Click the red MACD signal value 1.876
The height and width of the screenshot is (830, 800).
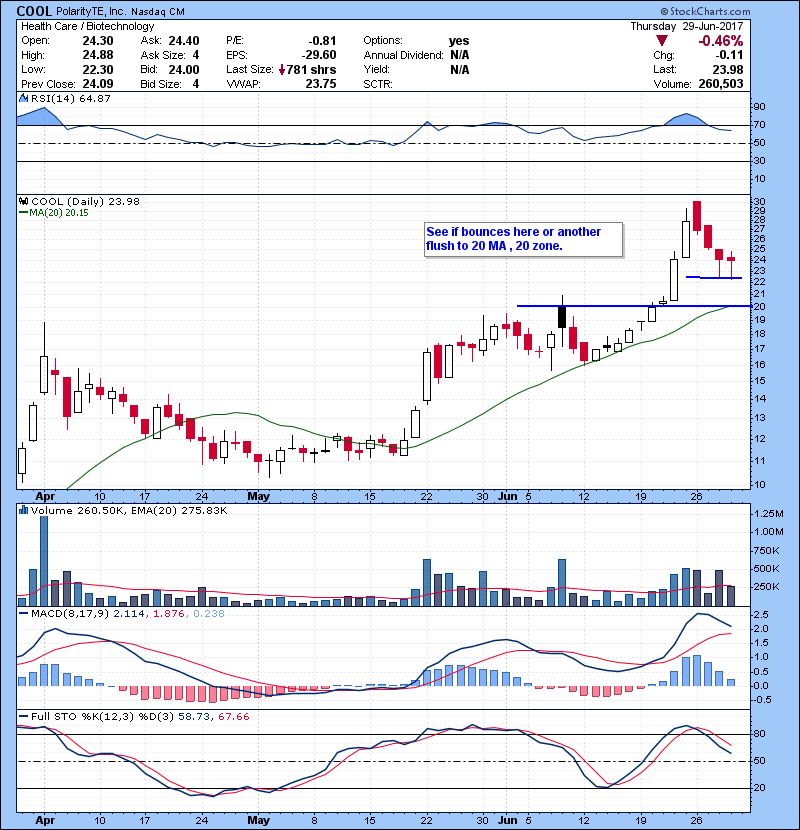169,614
